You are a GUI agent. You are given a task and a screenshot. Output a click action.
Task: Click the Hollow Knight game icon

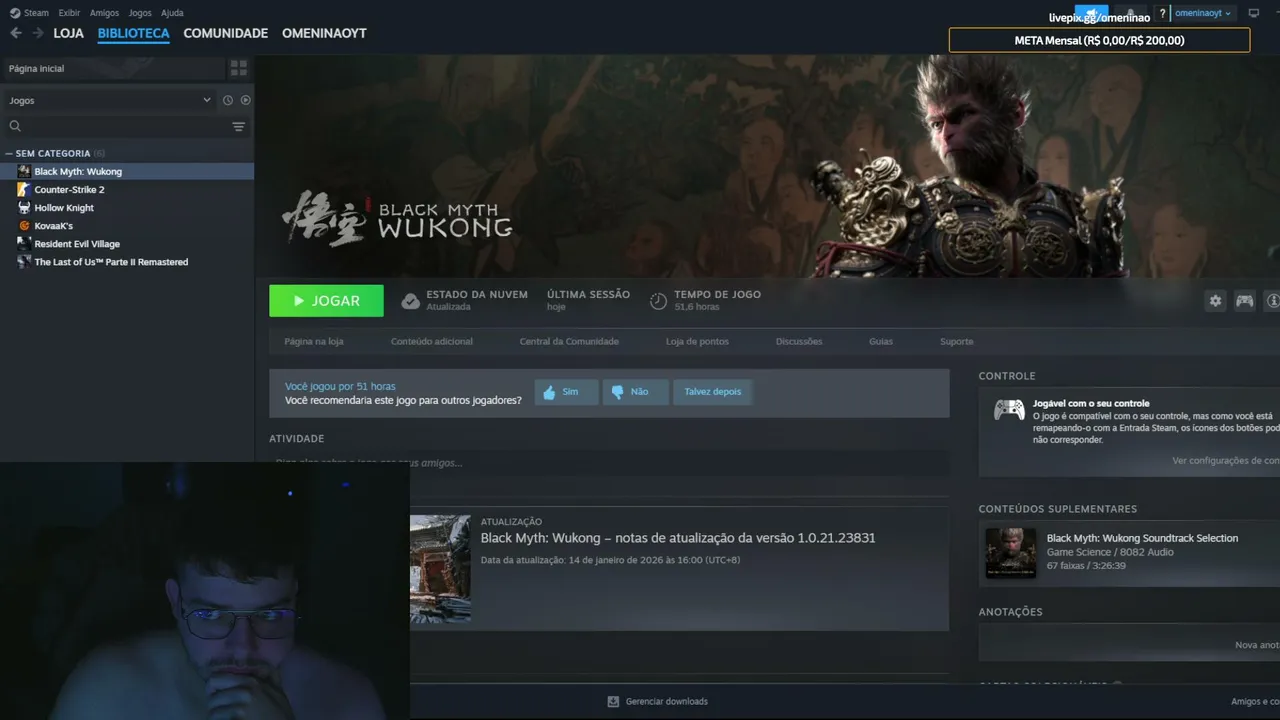[x=24, y=208]
